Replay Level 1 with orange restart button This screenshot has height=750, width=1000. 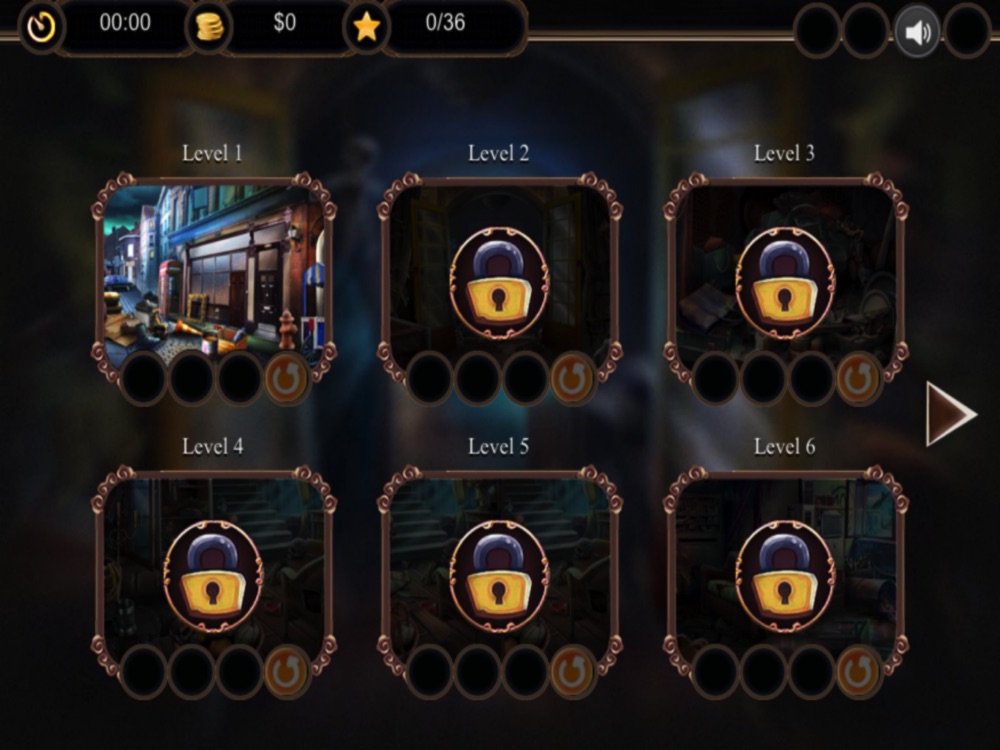tap(286, 378)
